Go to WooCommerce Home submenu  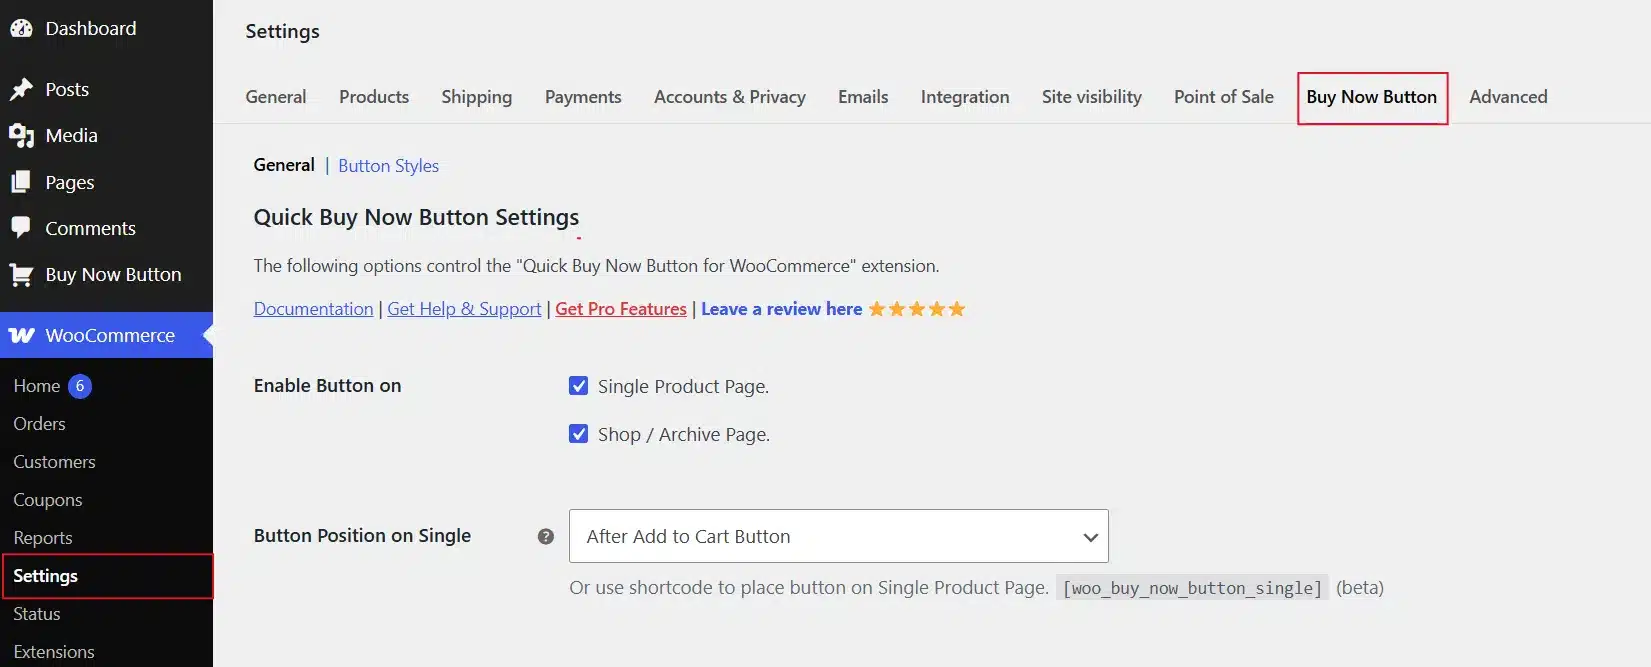point(37,386)
